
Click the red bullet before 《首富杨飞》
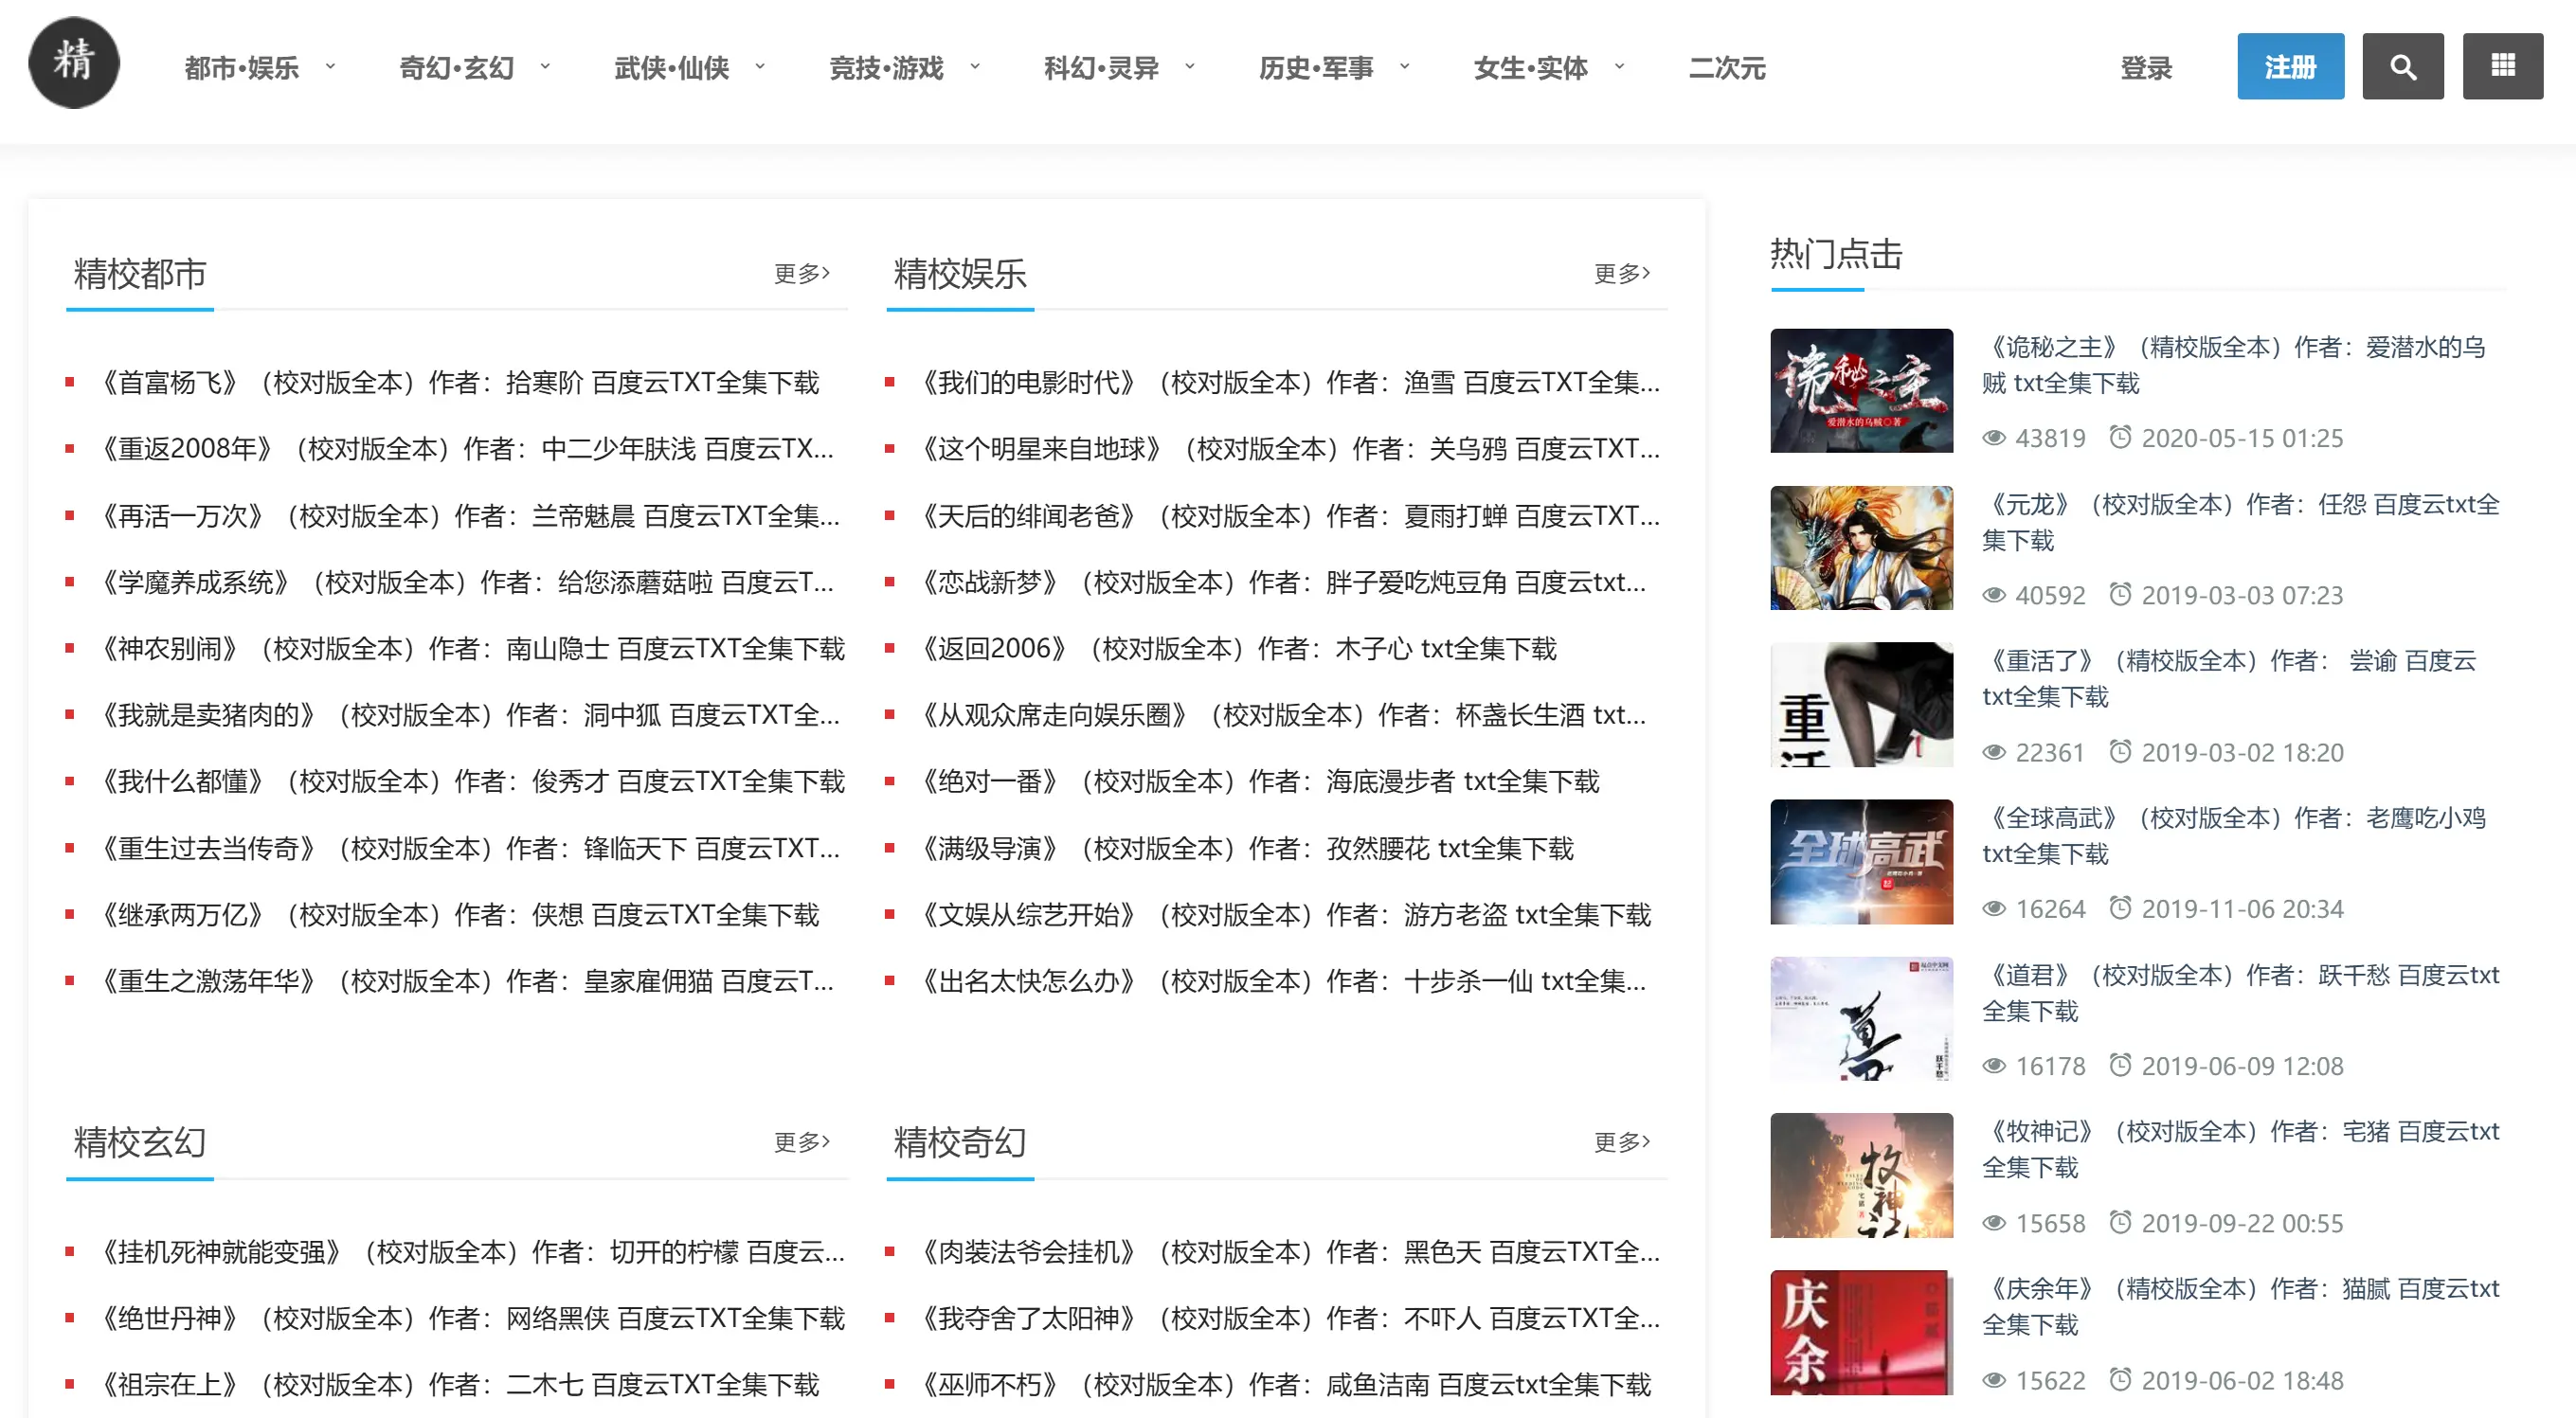(x=69, y=382)
